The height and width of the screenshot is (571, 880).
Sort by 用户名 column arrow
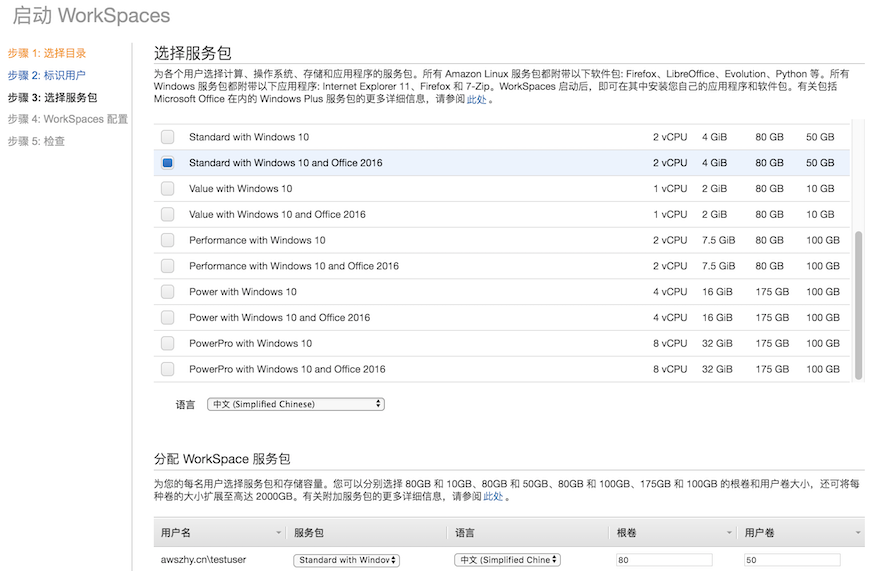pyautogui.click(x=278, y=533)
